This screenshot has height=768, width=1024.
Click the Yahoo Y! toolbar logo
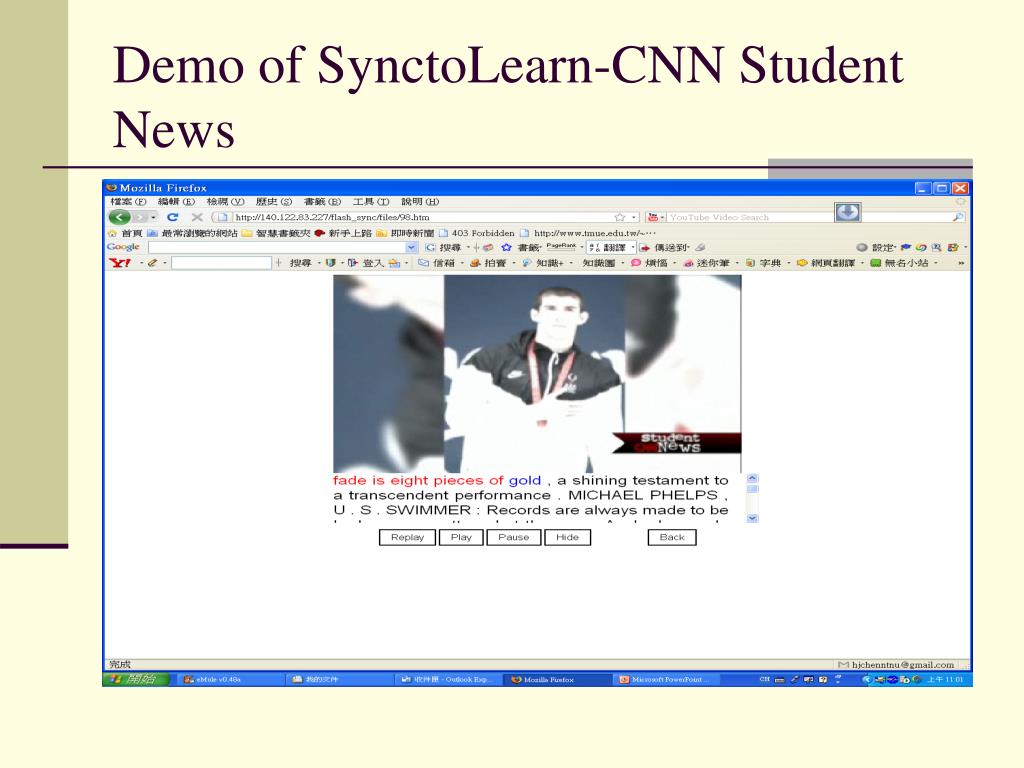coord(120,263)
